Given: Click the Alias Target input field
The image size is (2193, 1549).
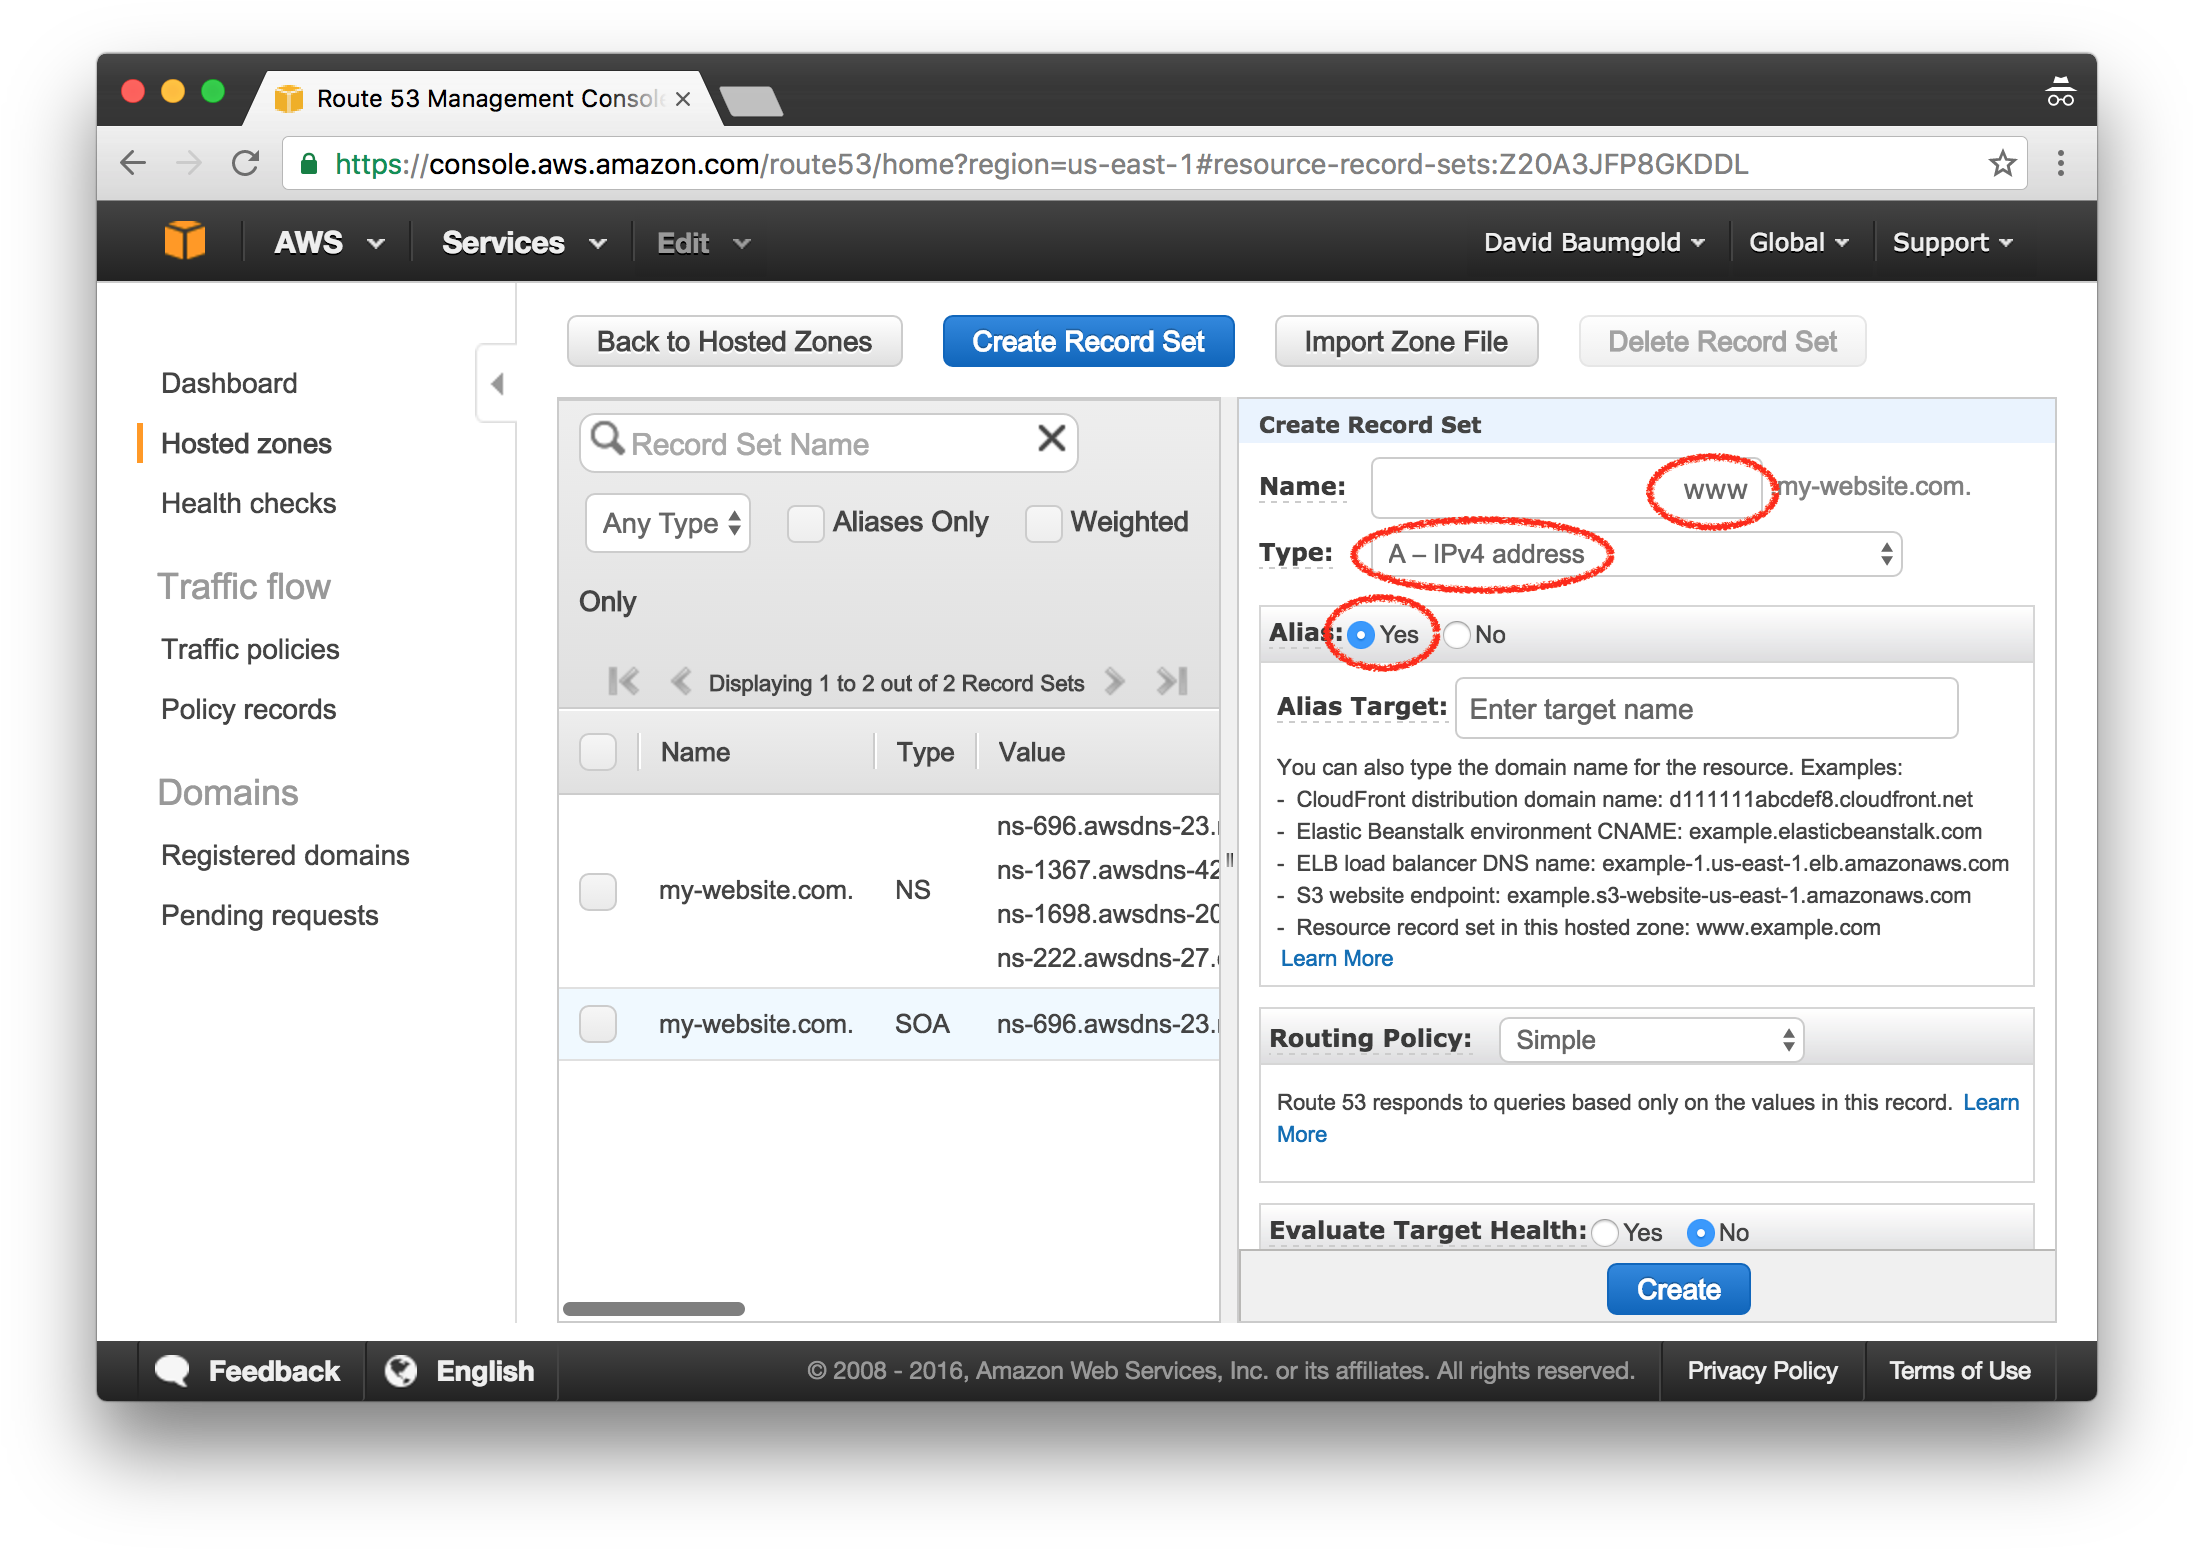Looking at the screenshot, I should coord(1706,709).
